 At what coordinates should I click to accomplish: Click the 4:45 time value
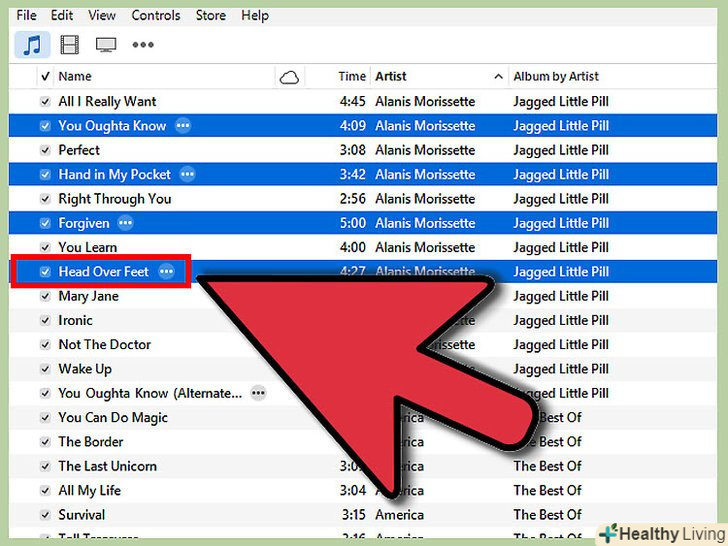point(352,102)
